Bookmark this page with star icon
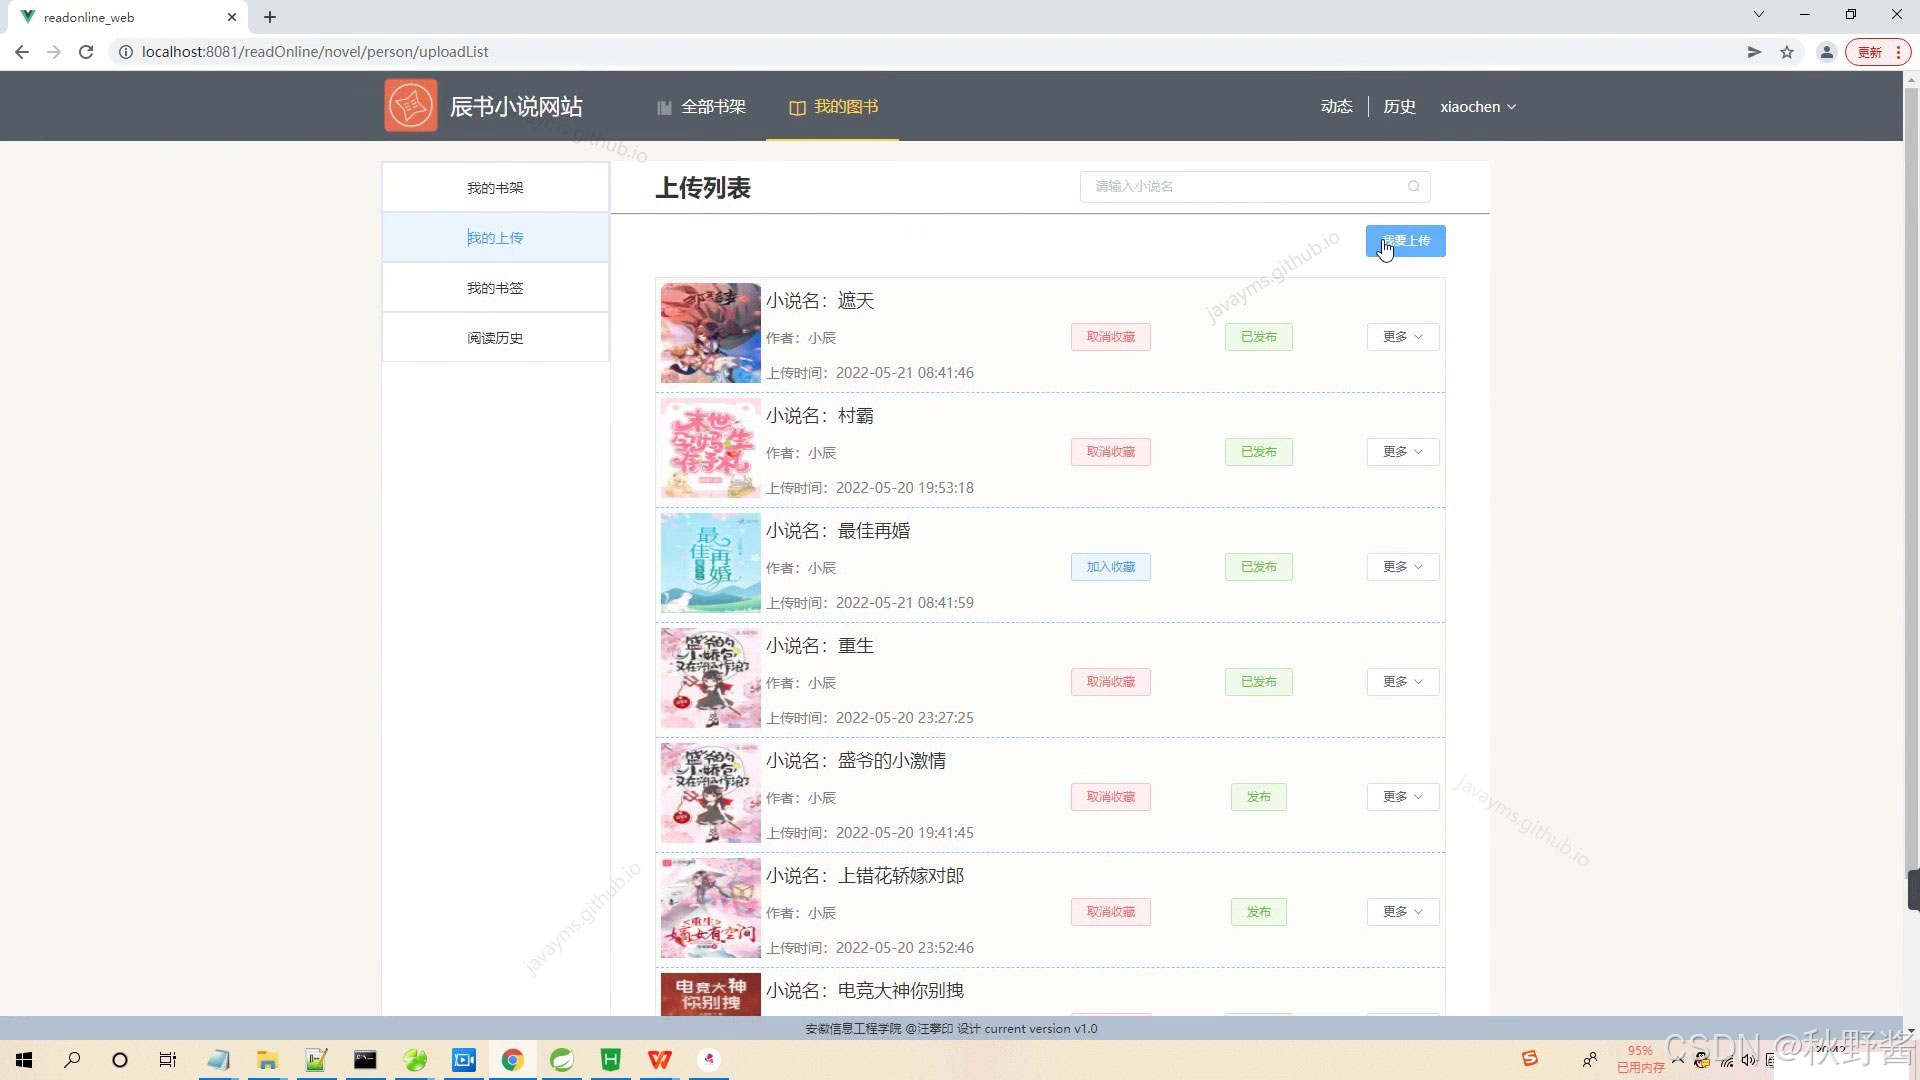Viewport: 1920px width, 1080px height. tap(1787, 52)
